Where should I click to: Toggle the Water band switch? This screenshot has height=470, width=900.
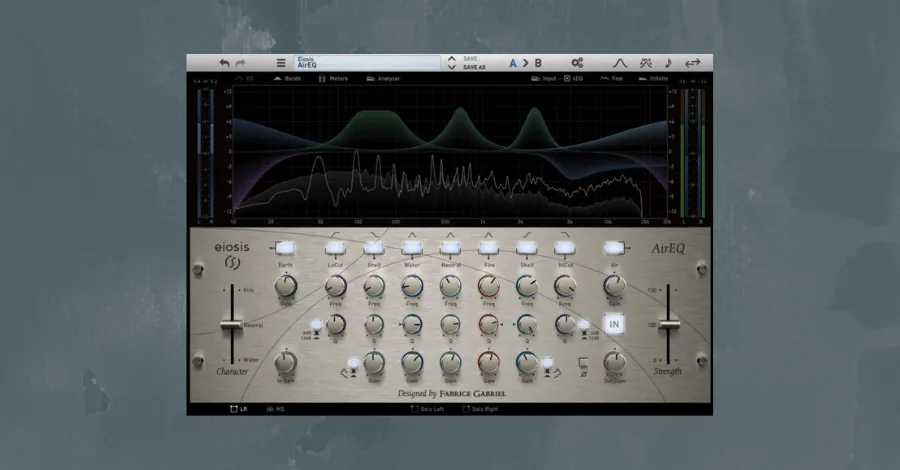(412, 248)
